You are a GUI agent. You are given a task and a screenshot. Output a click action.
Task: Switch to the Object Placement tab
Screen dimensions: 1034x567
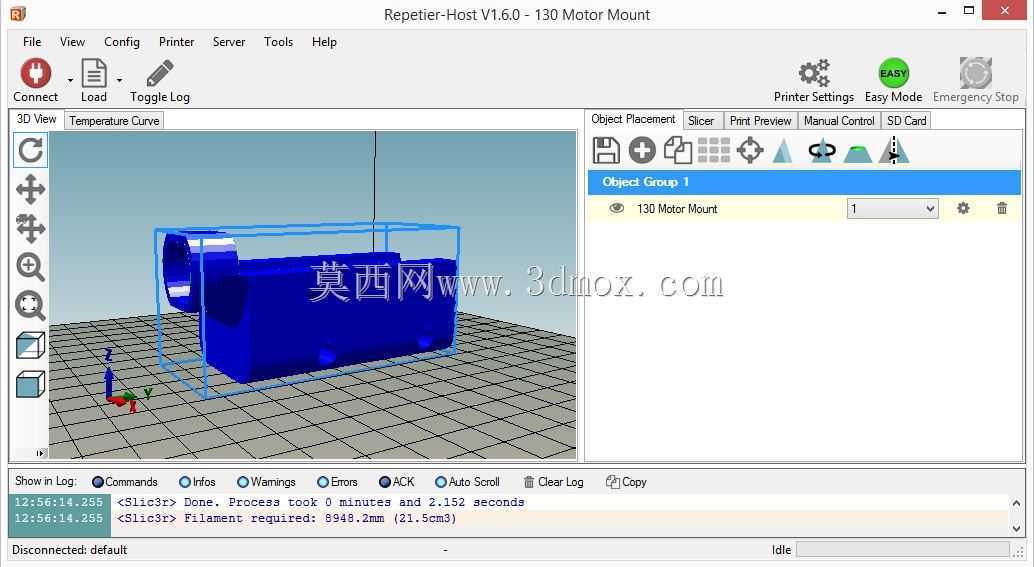point(633,119)
